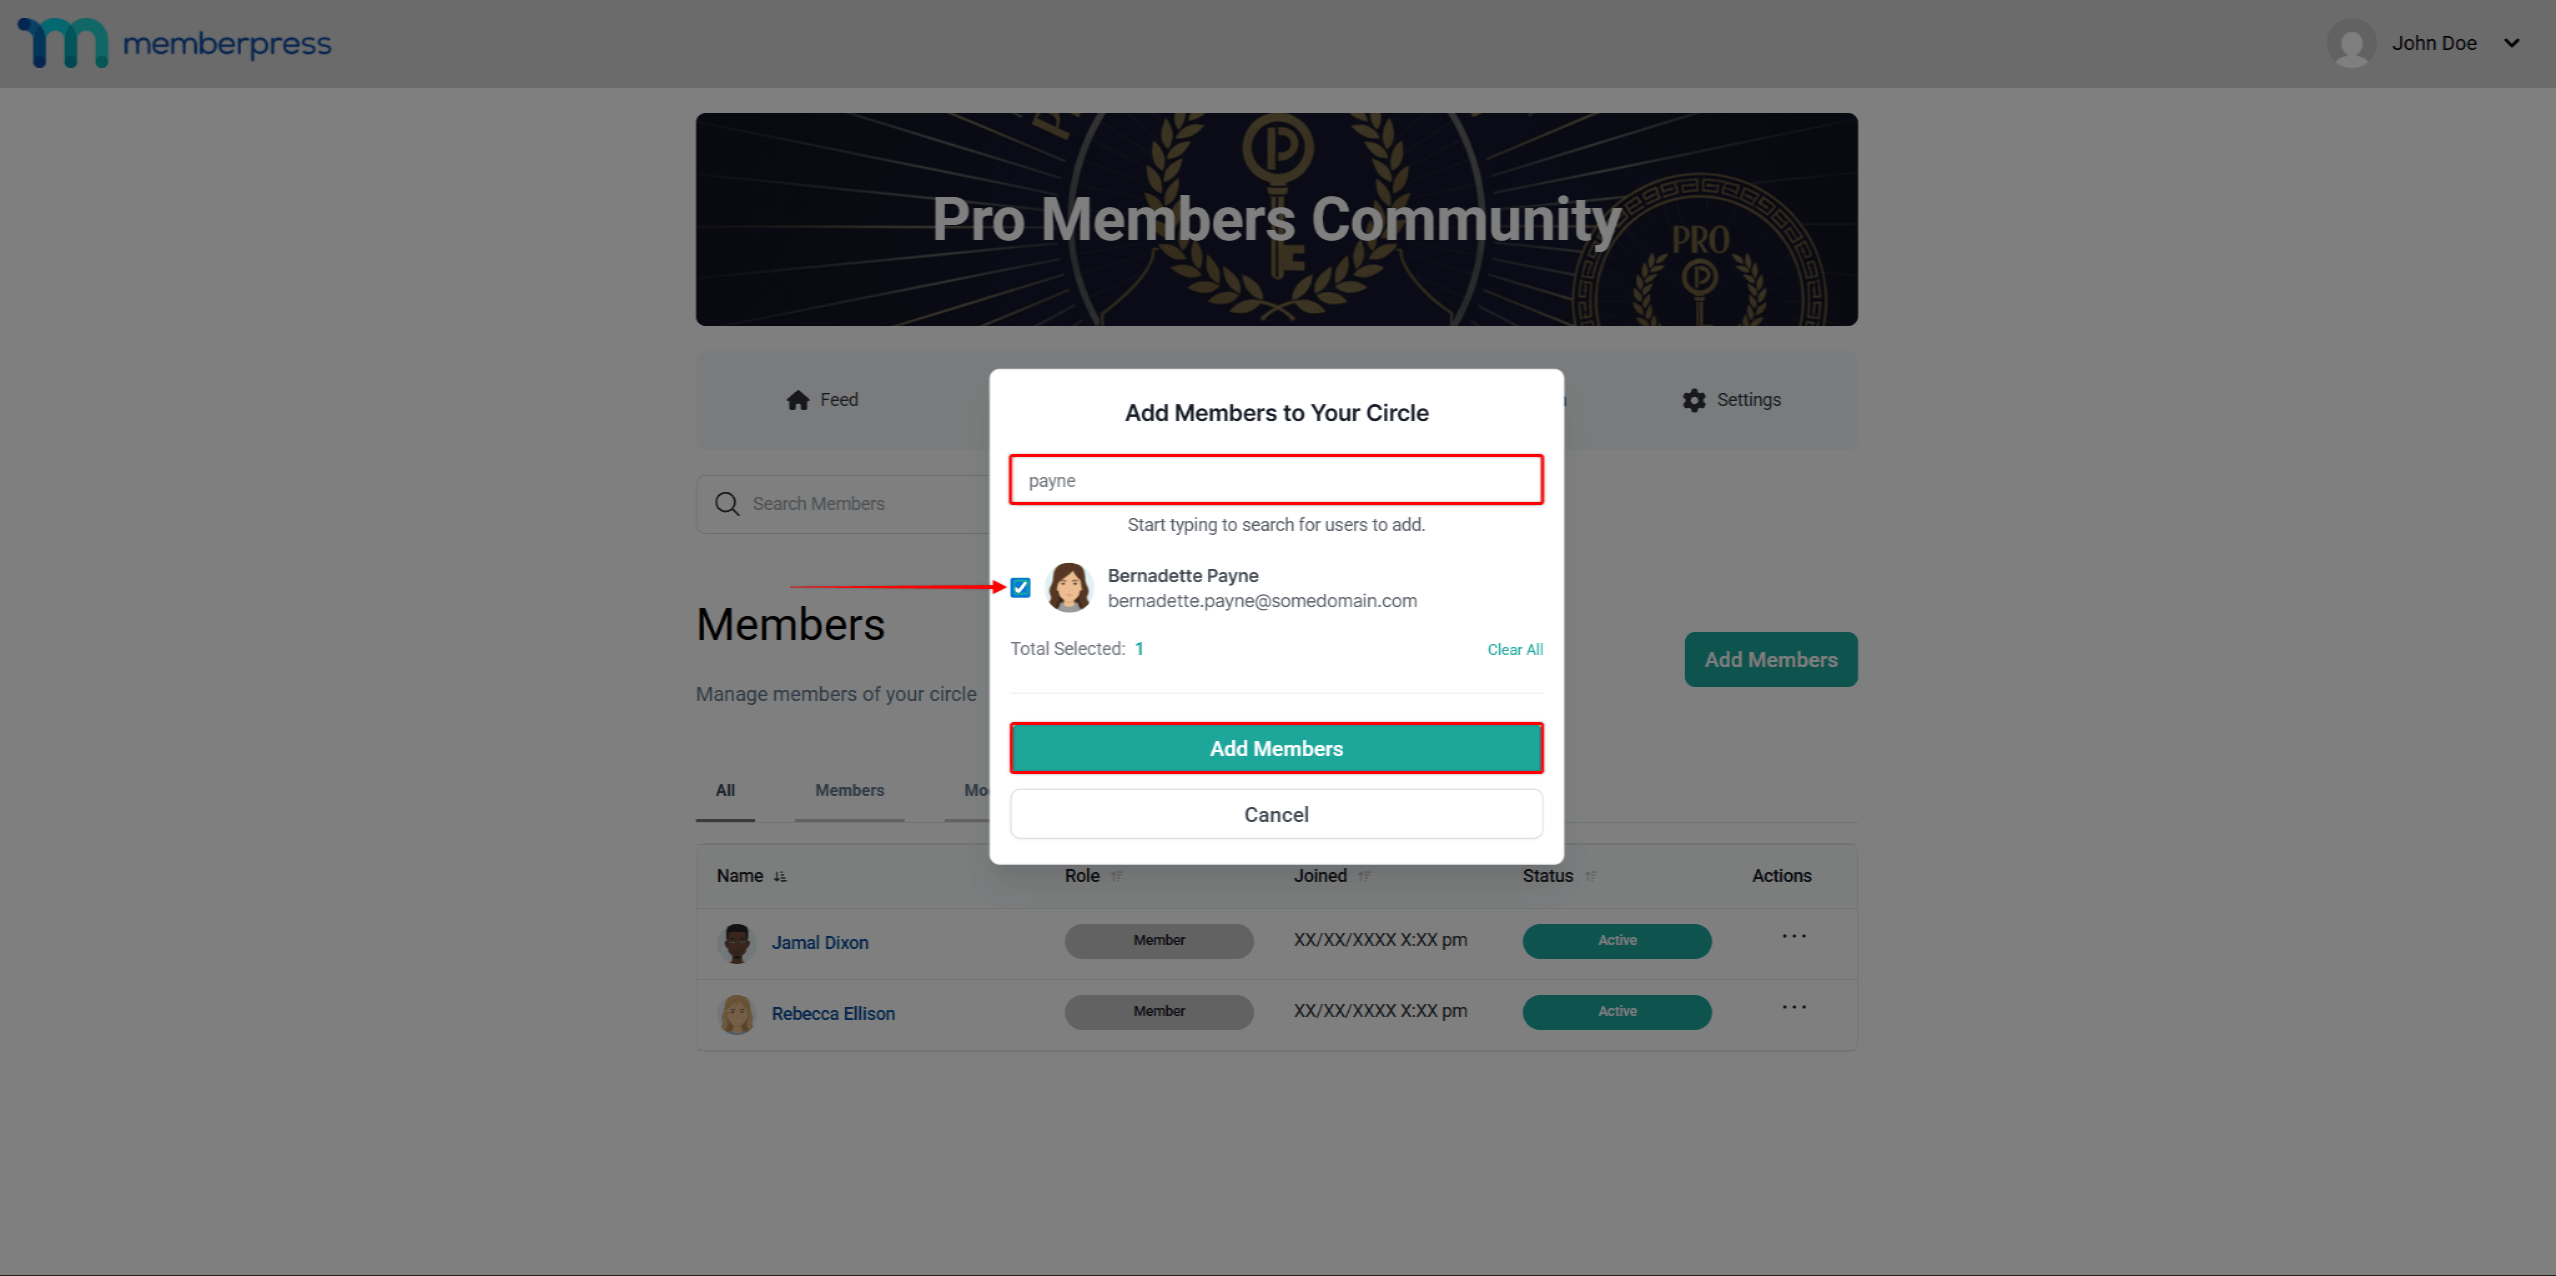
Task: Click the MemberPress logo icon
Action: click(63, 43)
